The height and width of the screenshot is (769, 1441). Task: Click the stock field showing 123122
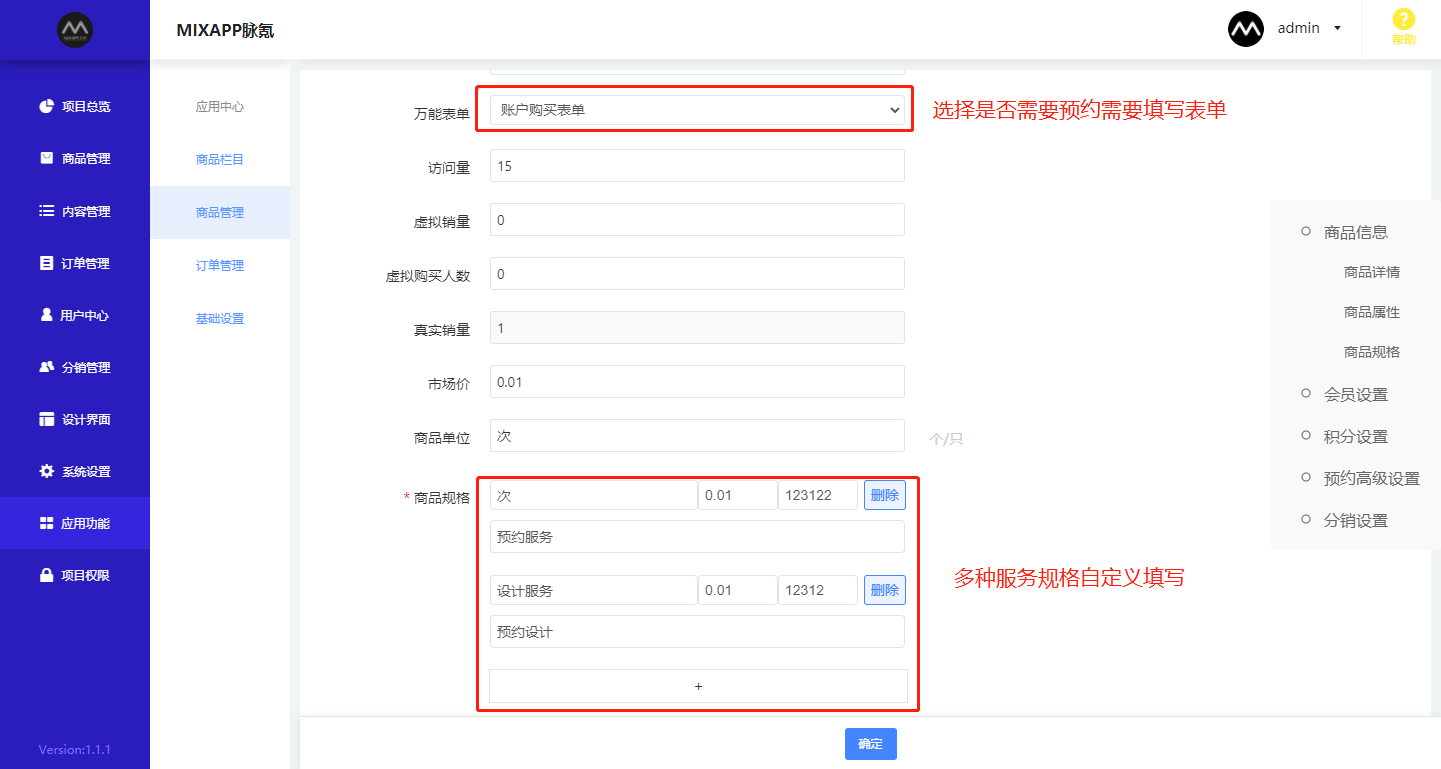coord(818,495)
